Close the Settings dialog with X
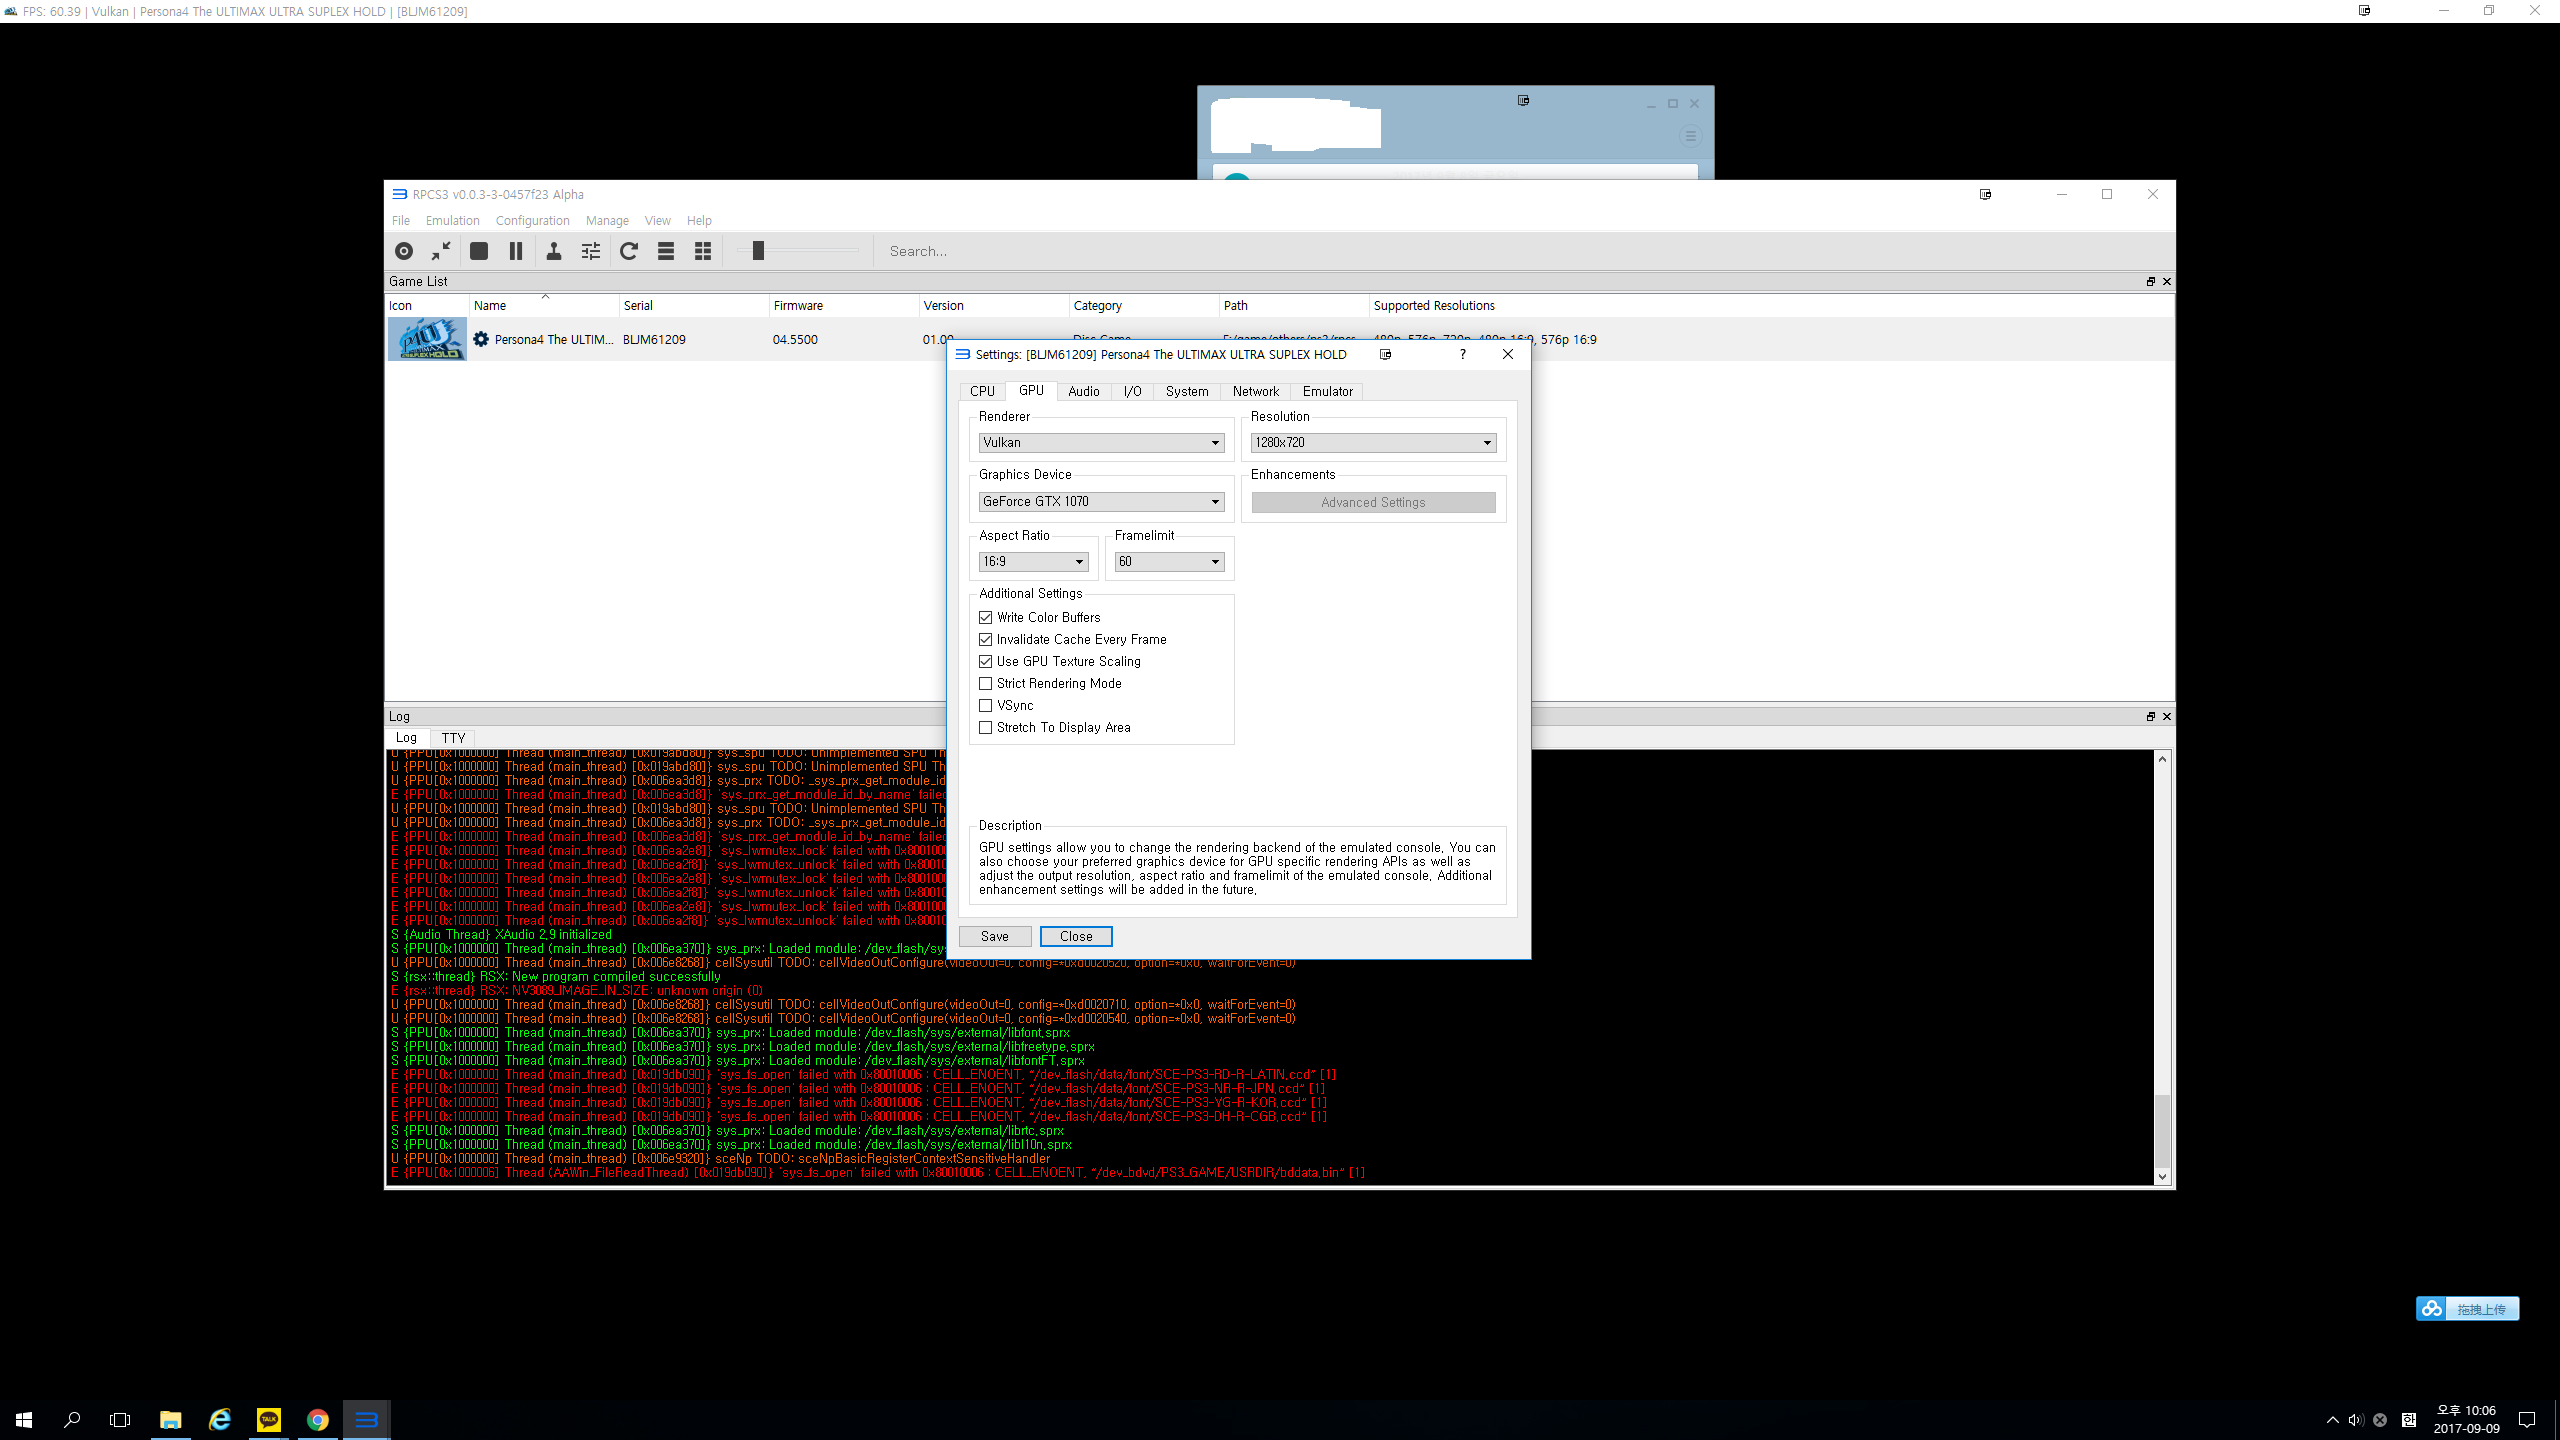The height and width of the screenshot is (1440, 2560). point(1508,354)
